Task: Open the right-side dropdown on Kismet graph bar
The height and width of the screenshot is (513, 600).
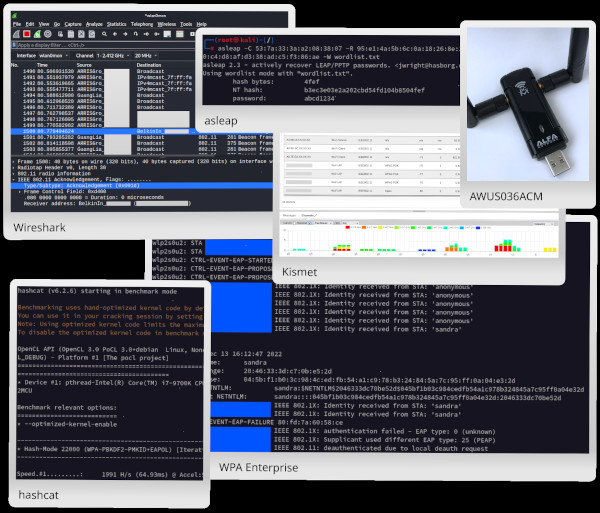Action: [x=543, y=224]
